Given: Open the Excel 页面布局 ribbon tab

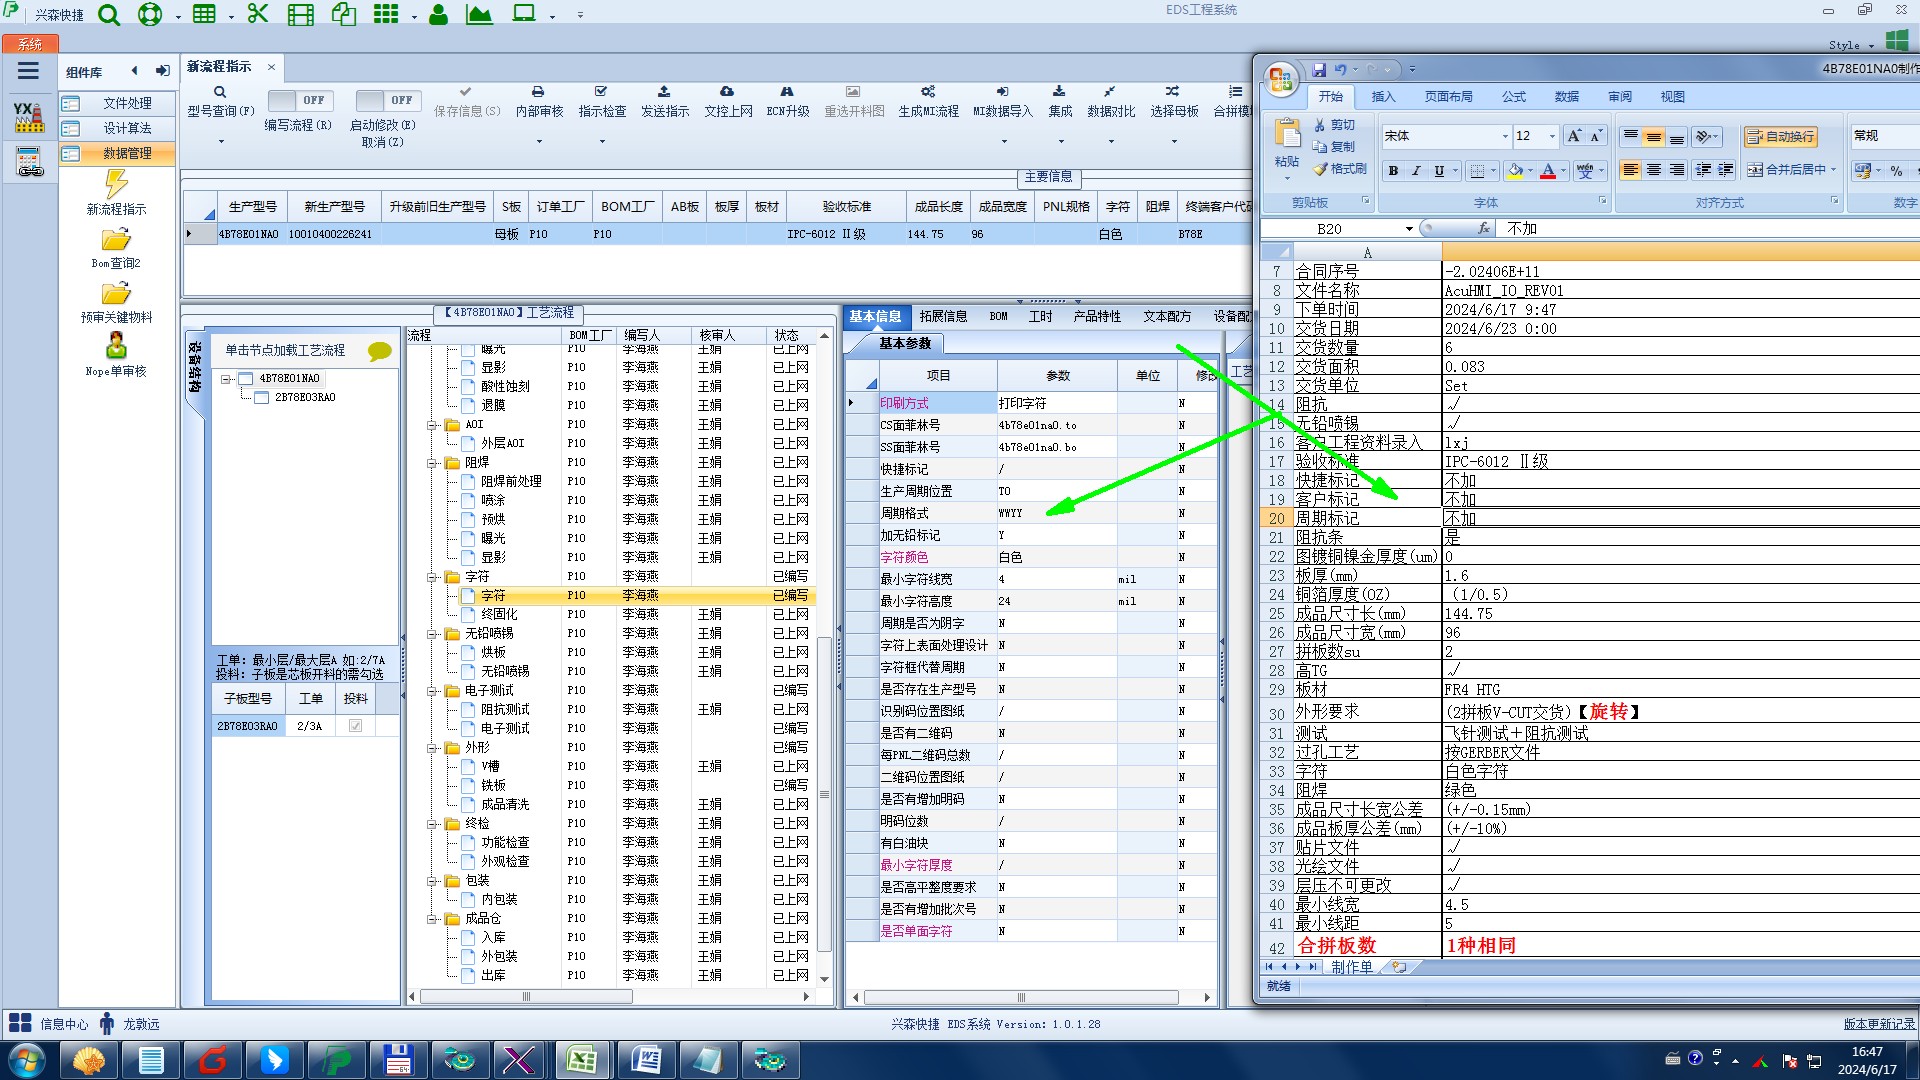Looking at the screenshot, I should pos(1447,97).
